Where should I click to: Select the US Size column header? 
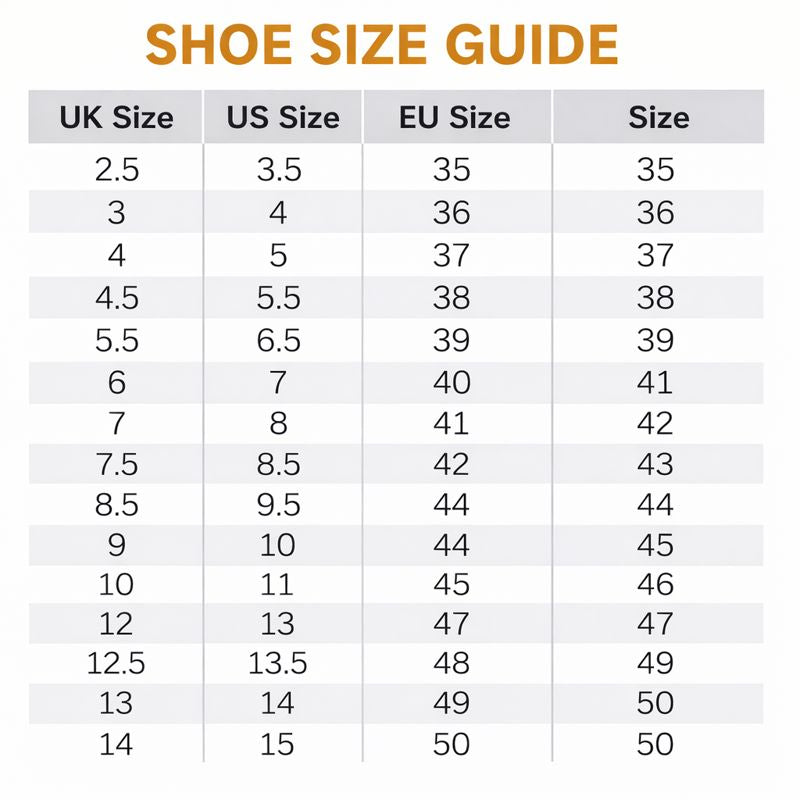click(x=283, y=118)
